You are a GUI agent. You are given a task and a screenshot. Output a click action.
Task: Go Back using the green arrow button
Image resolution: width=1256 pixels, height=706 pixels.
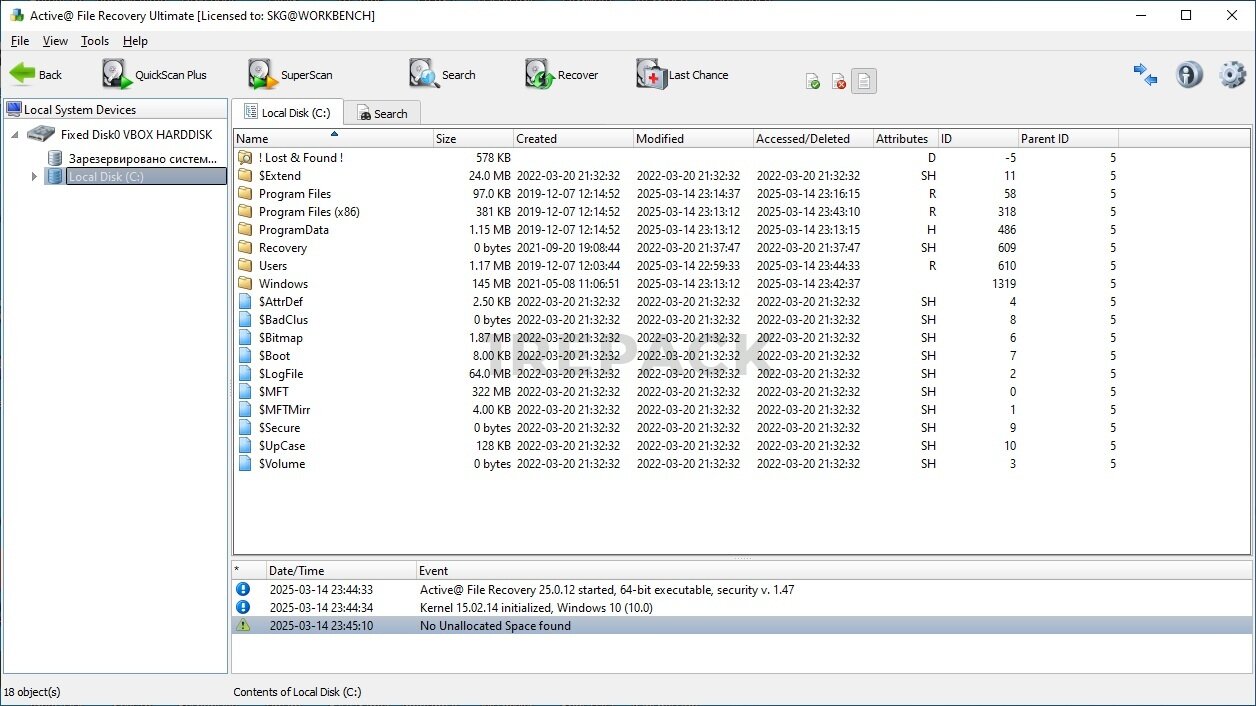point(35,75)
